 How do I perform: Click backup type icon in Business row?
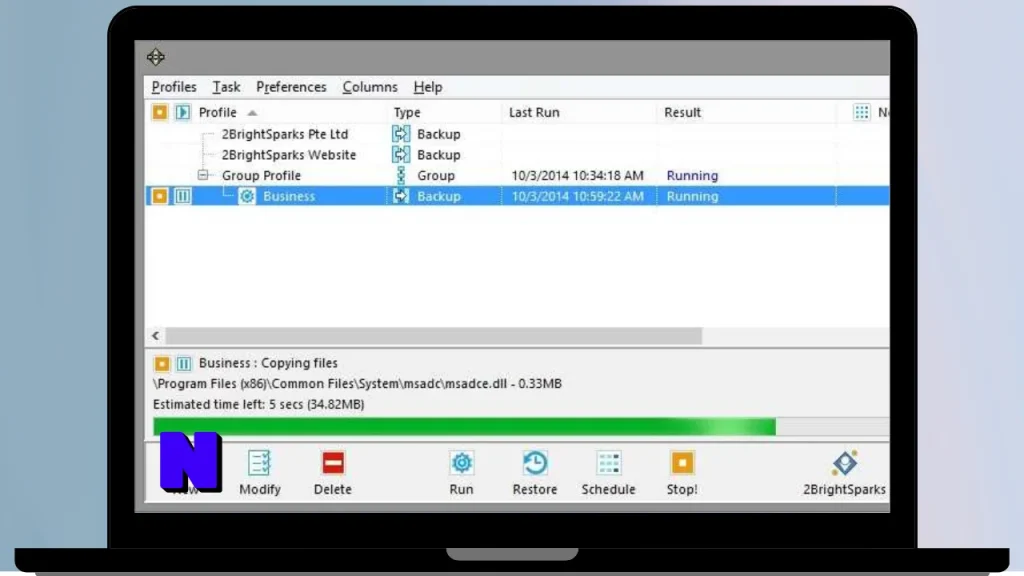tap(401, 196)
